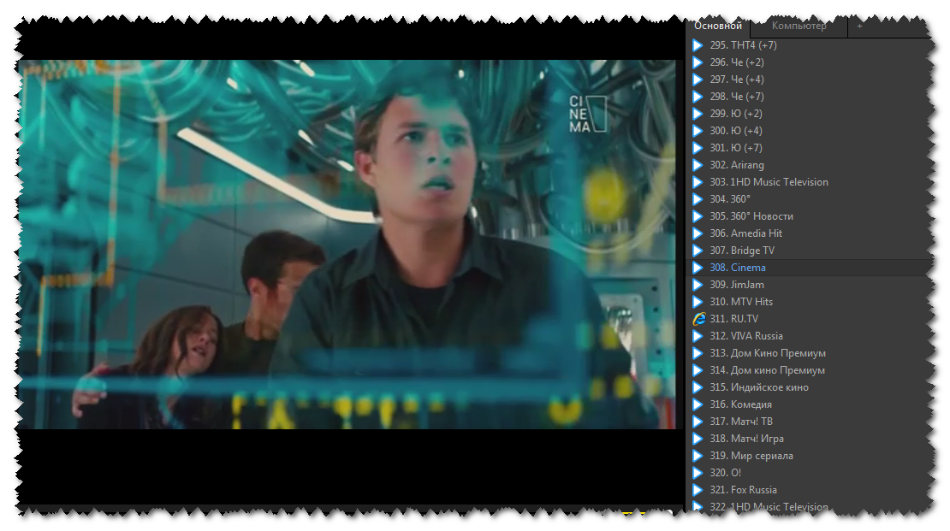The image size is (950, 531).
Task: Click play icon next to 310. MTV Hits
Action: pos(698,302)
